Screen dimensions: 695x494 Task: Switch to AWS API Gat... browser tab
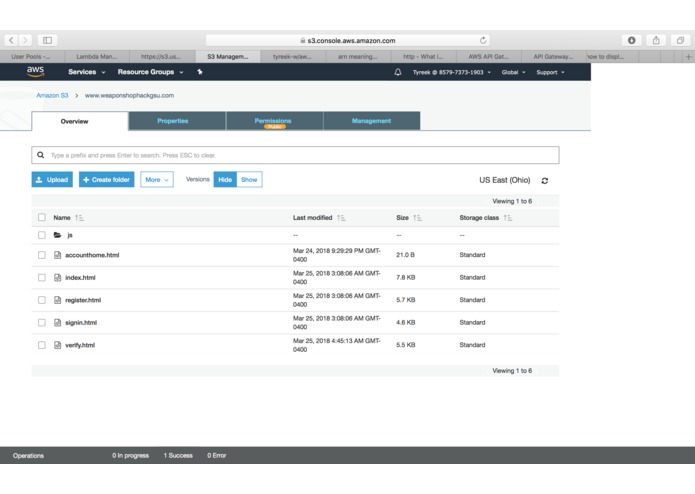click(488, 57)
